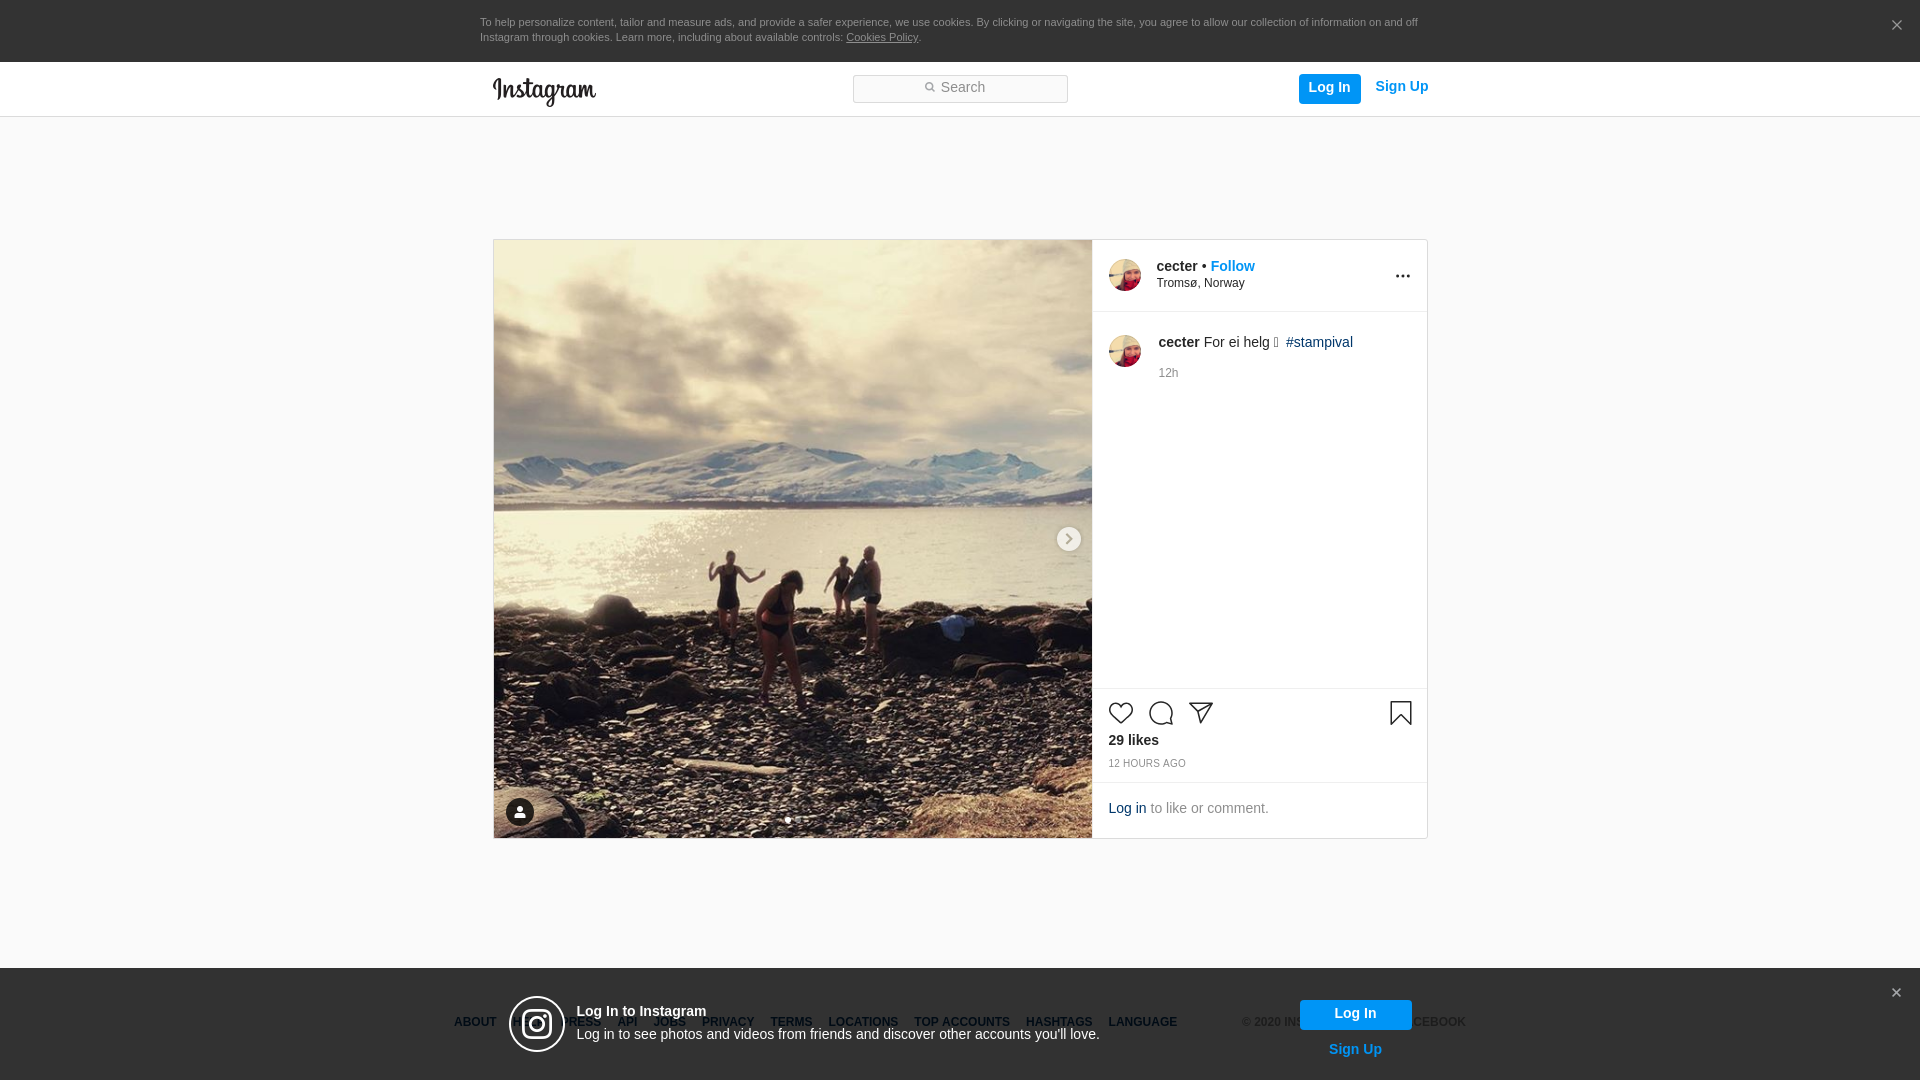
Task: Open the three-dot more options menu
Action: pos(1403,276)
